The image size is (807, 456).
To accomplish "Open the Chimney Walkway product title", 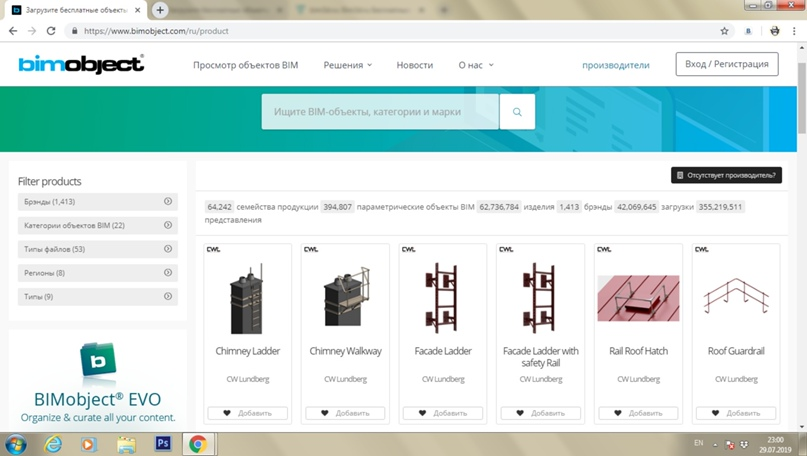I will click(x=345, y=351).
